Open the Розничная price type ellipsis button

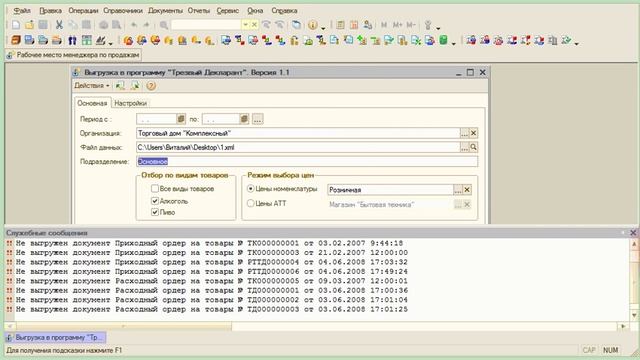click(x=458, y=189)
